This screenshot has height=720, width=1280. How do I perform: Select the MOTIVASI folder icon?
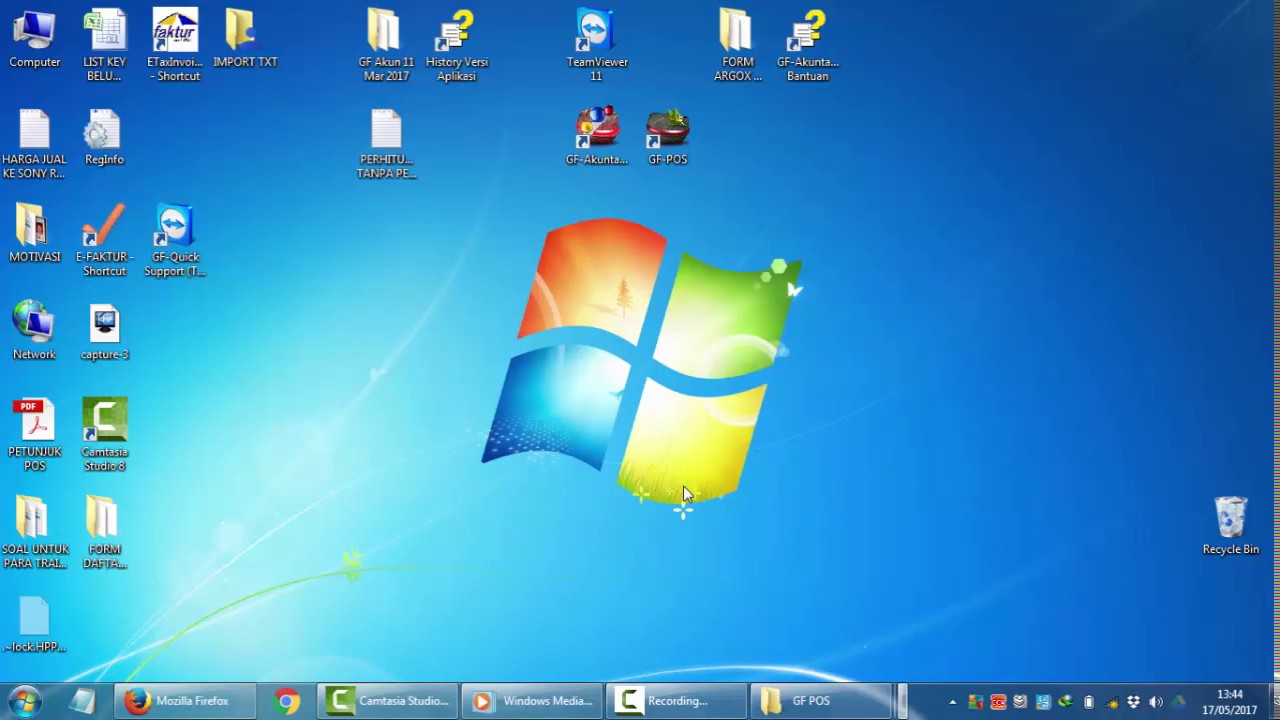(x=35, y=234)
